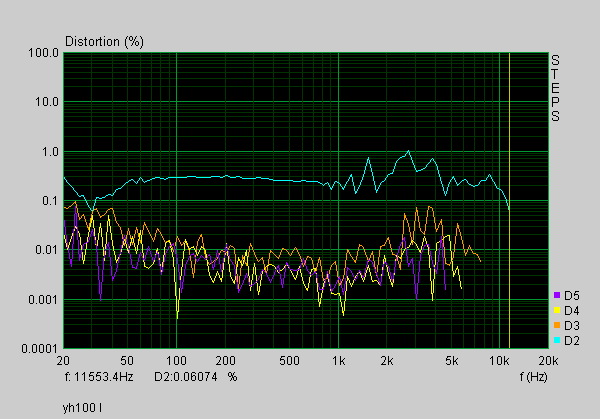
Task: Click the 100 frequency tick label
Action: [176, 361]
